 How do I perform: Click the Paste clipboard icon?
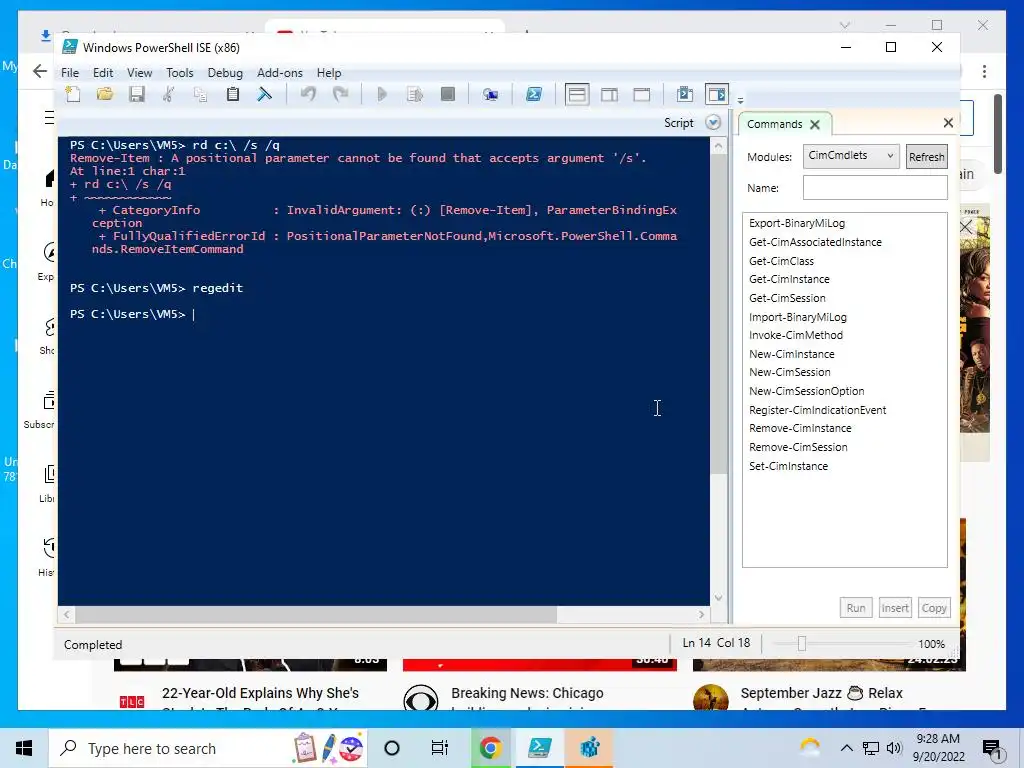coord(232,94)
